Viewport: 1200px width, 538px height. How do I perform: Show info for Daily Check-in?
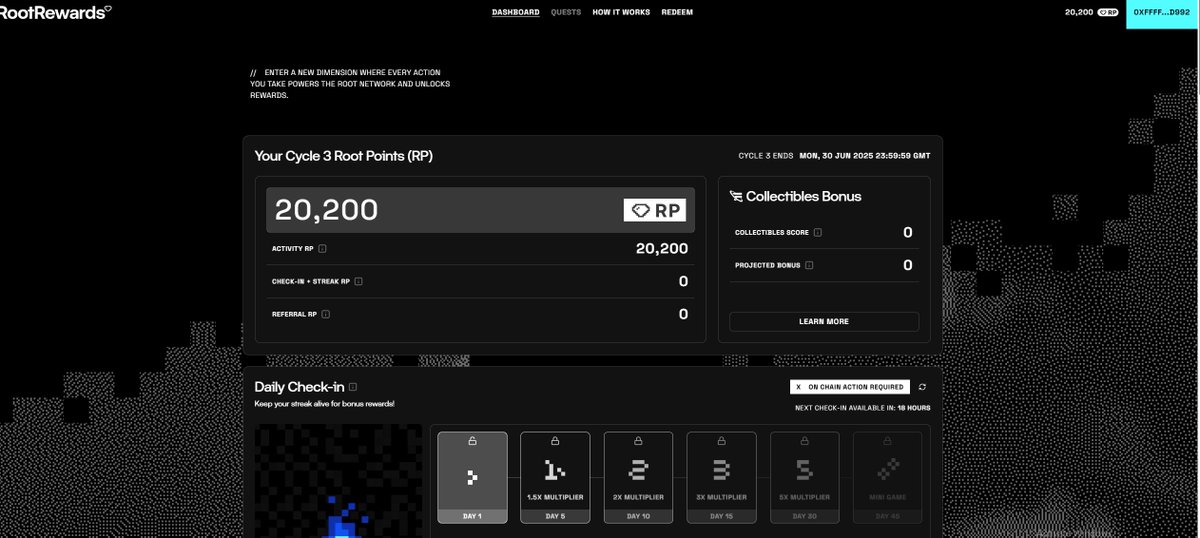coord(353,387)
